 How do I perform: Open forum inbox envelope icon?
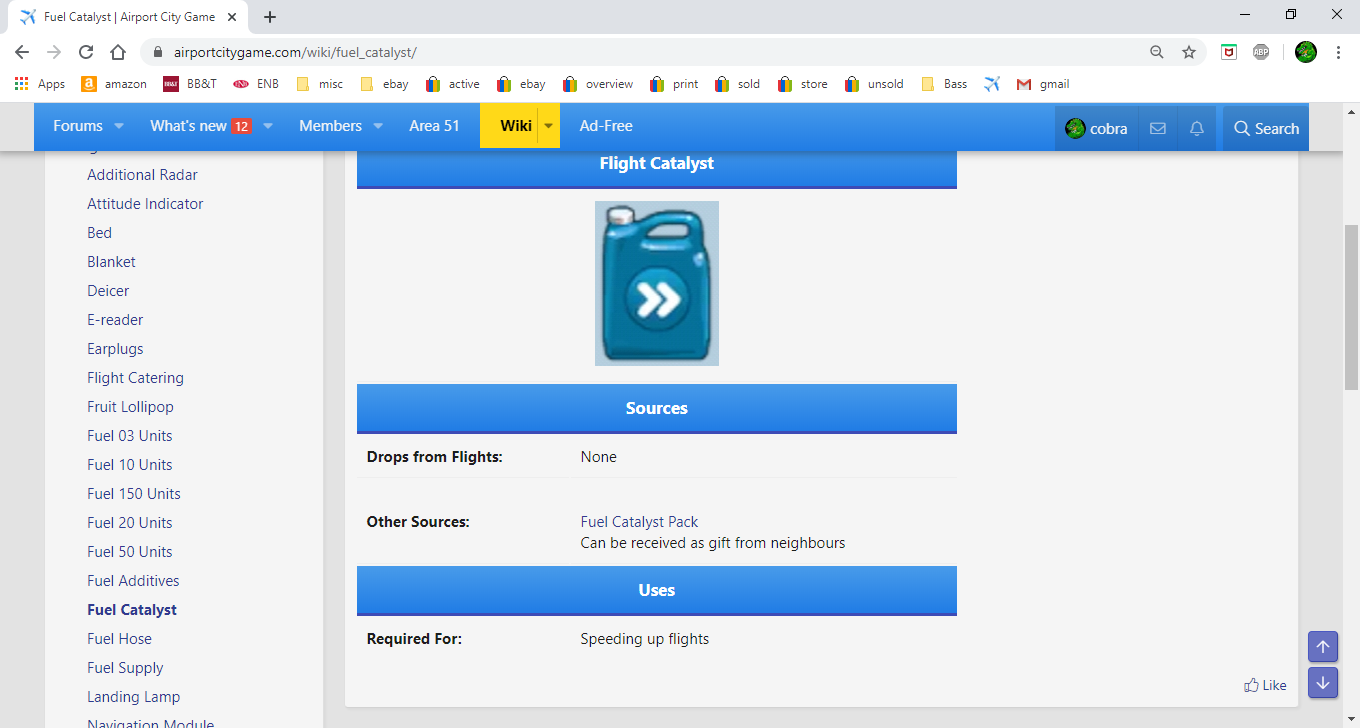coord(1158,128)
